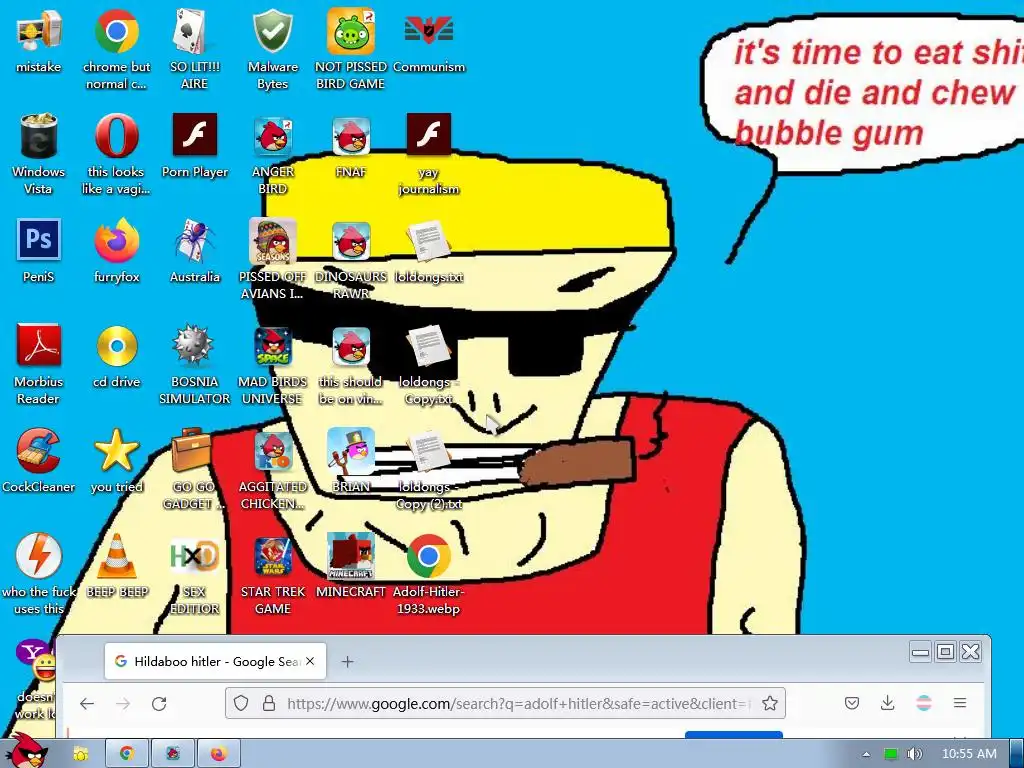The width and height of the screenshot is (1024, 768).
Task: Save page to Pocket
Action: click(852, 703)
